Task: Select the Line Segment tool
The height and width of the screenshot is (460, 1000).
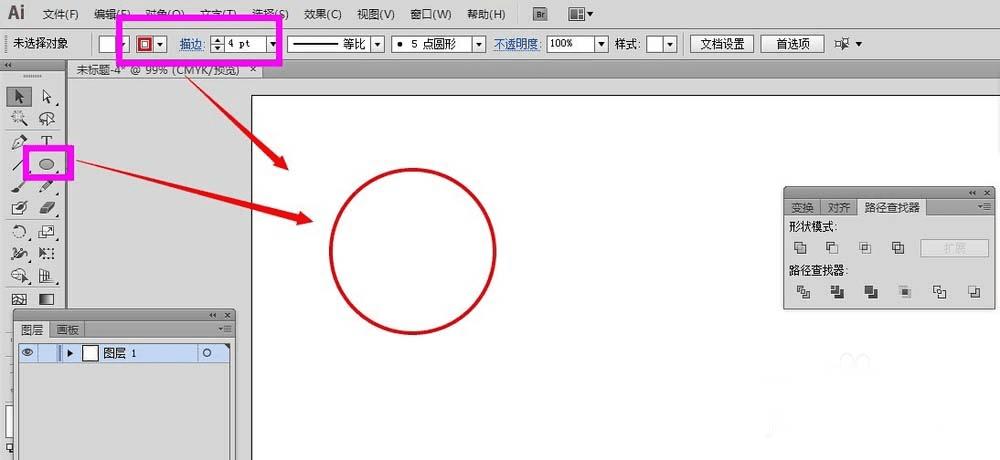Action: click(x=18, y=165)
